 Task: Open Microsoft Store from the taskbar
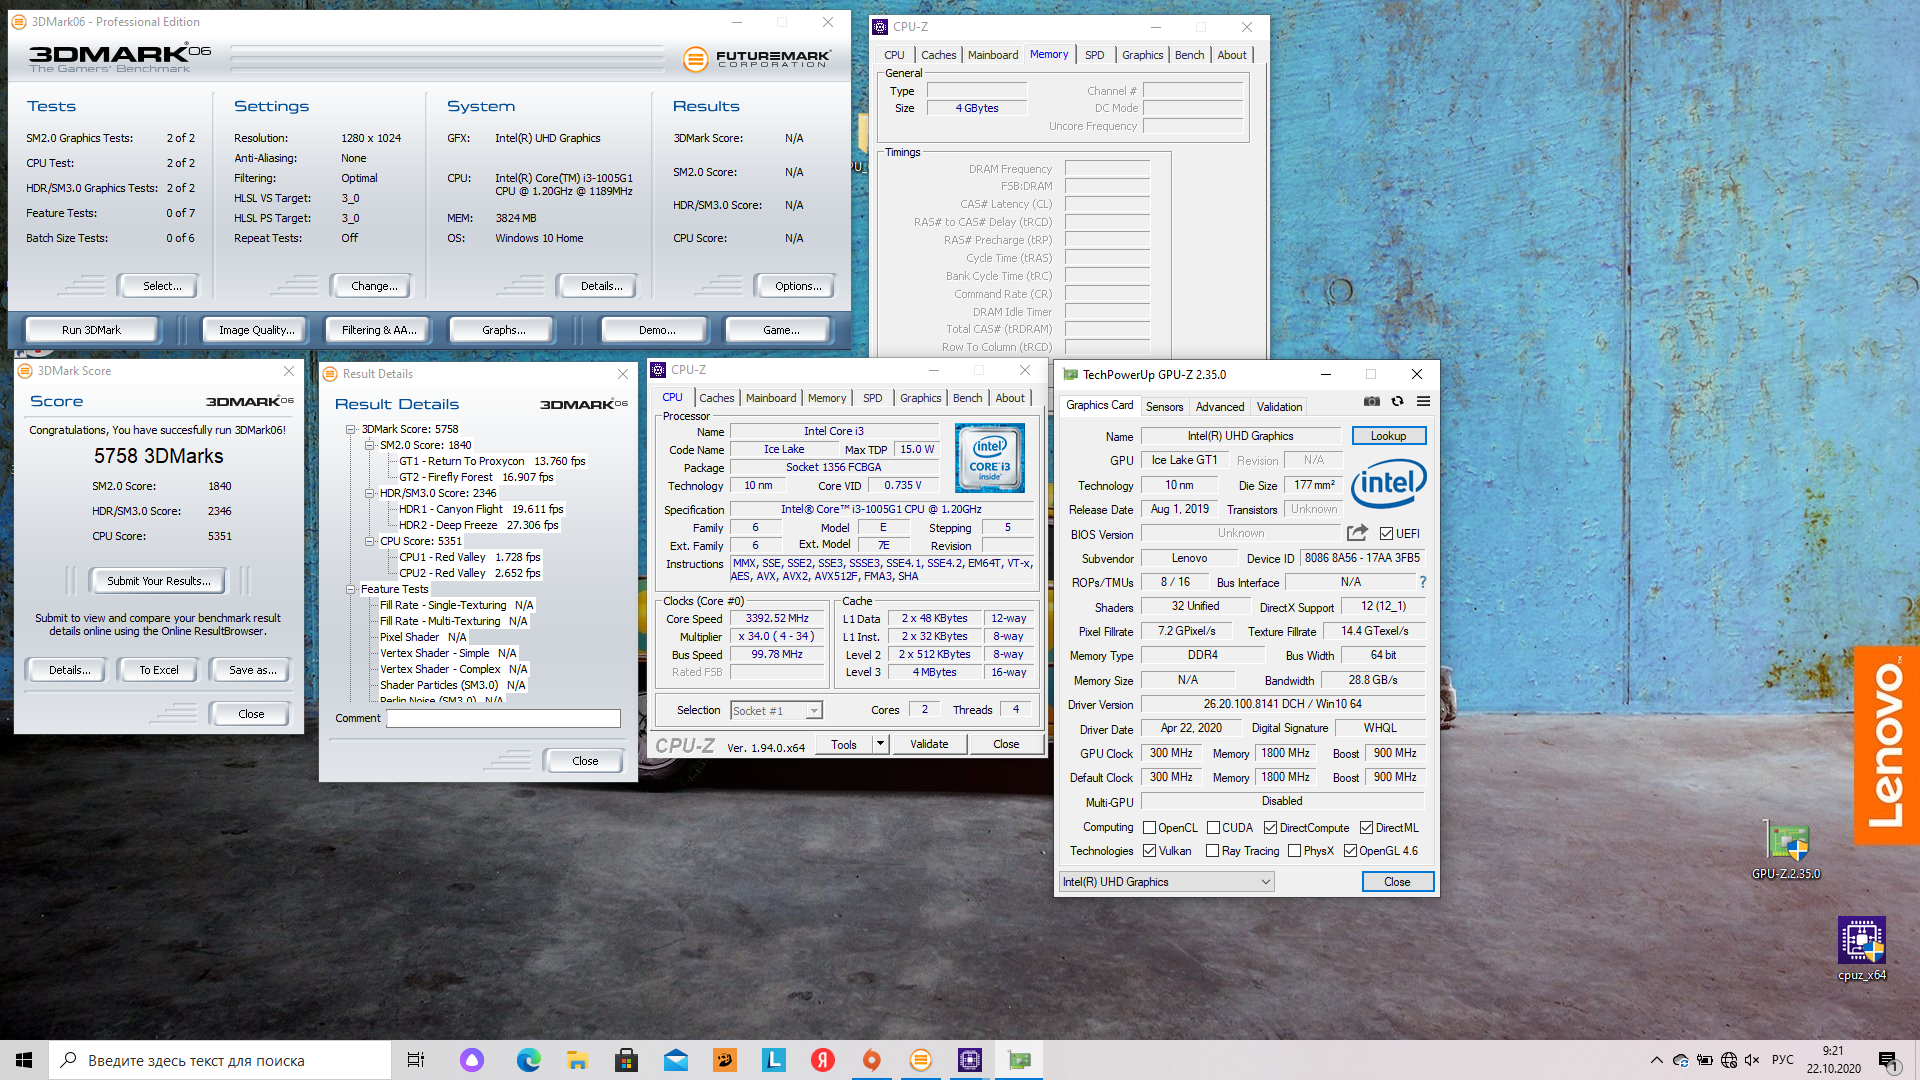coord(626,1060)
